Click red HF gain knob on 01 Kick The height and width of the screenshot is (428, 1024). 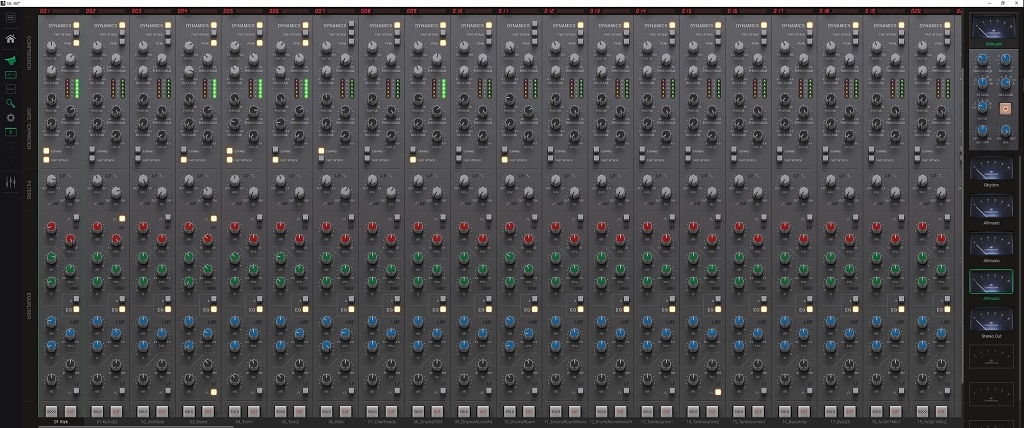(x=51, y=227)
